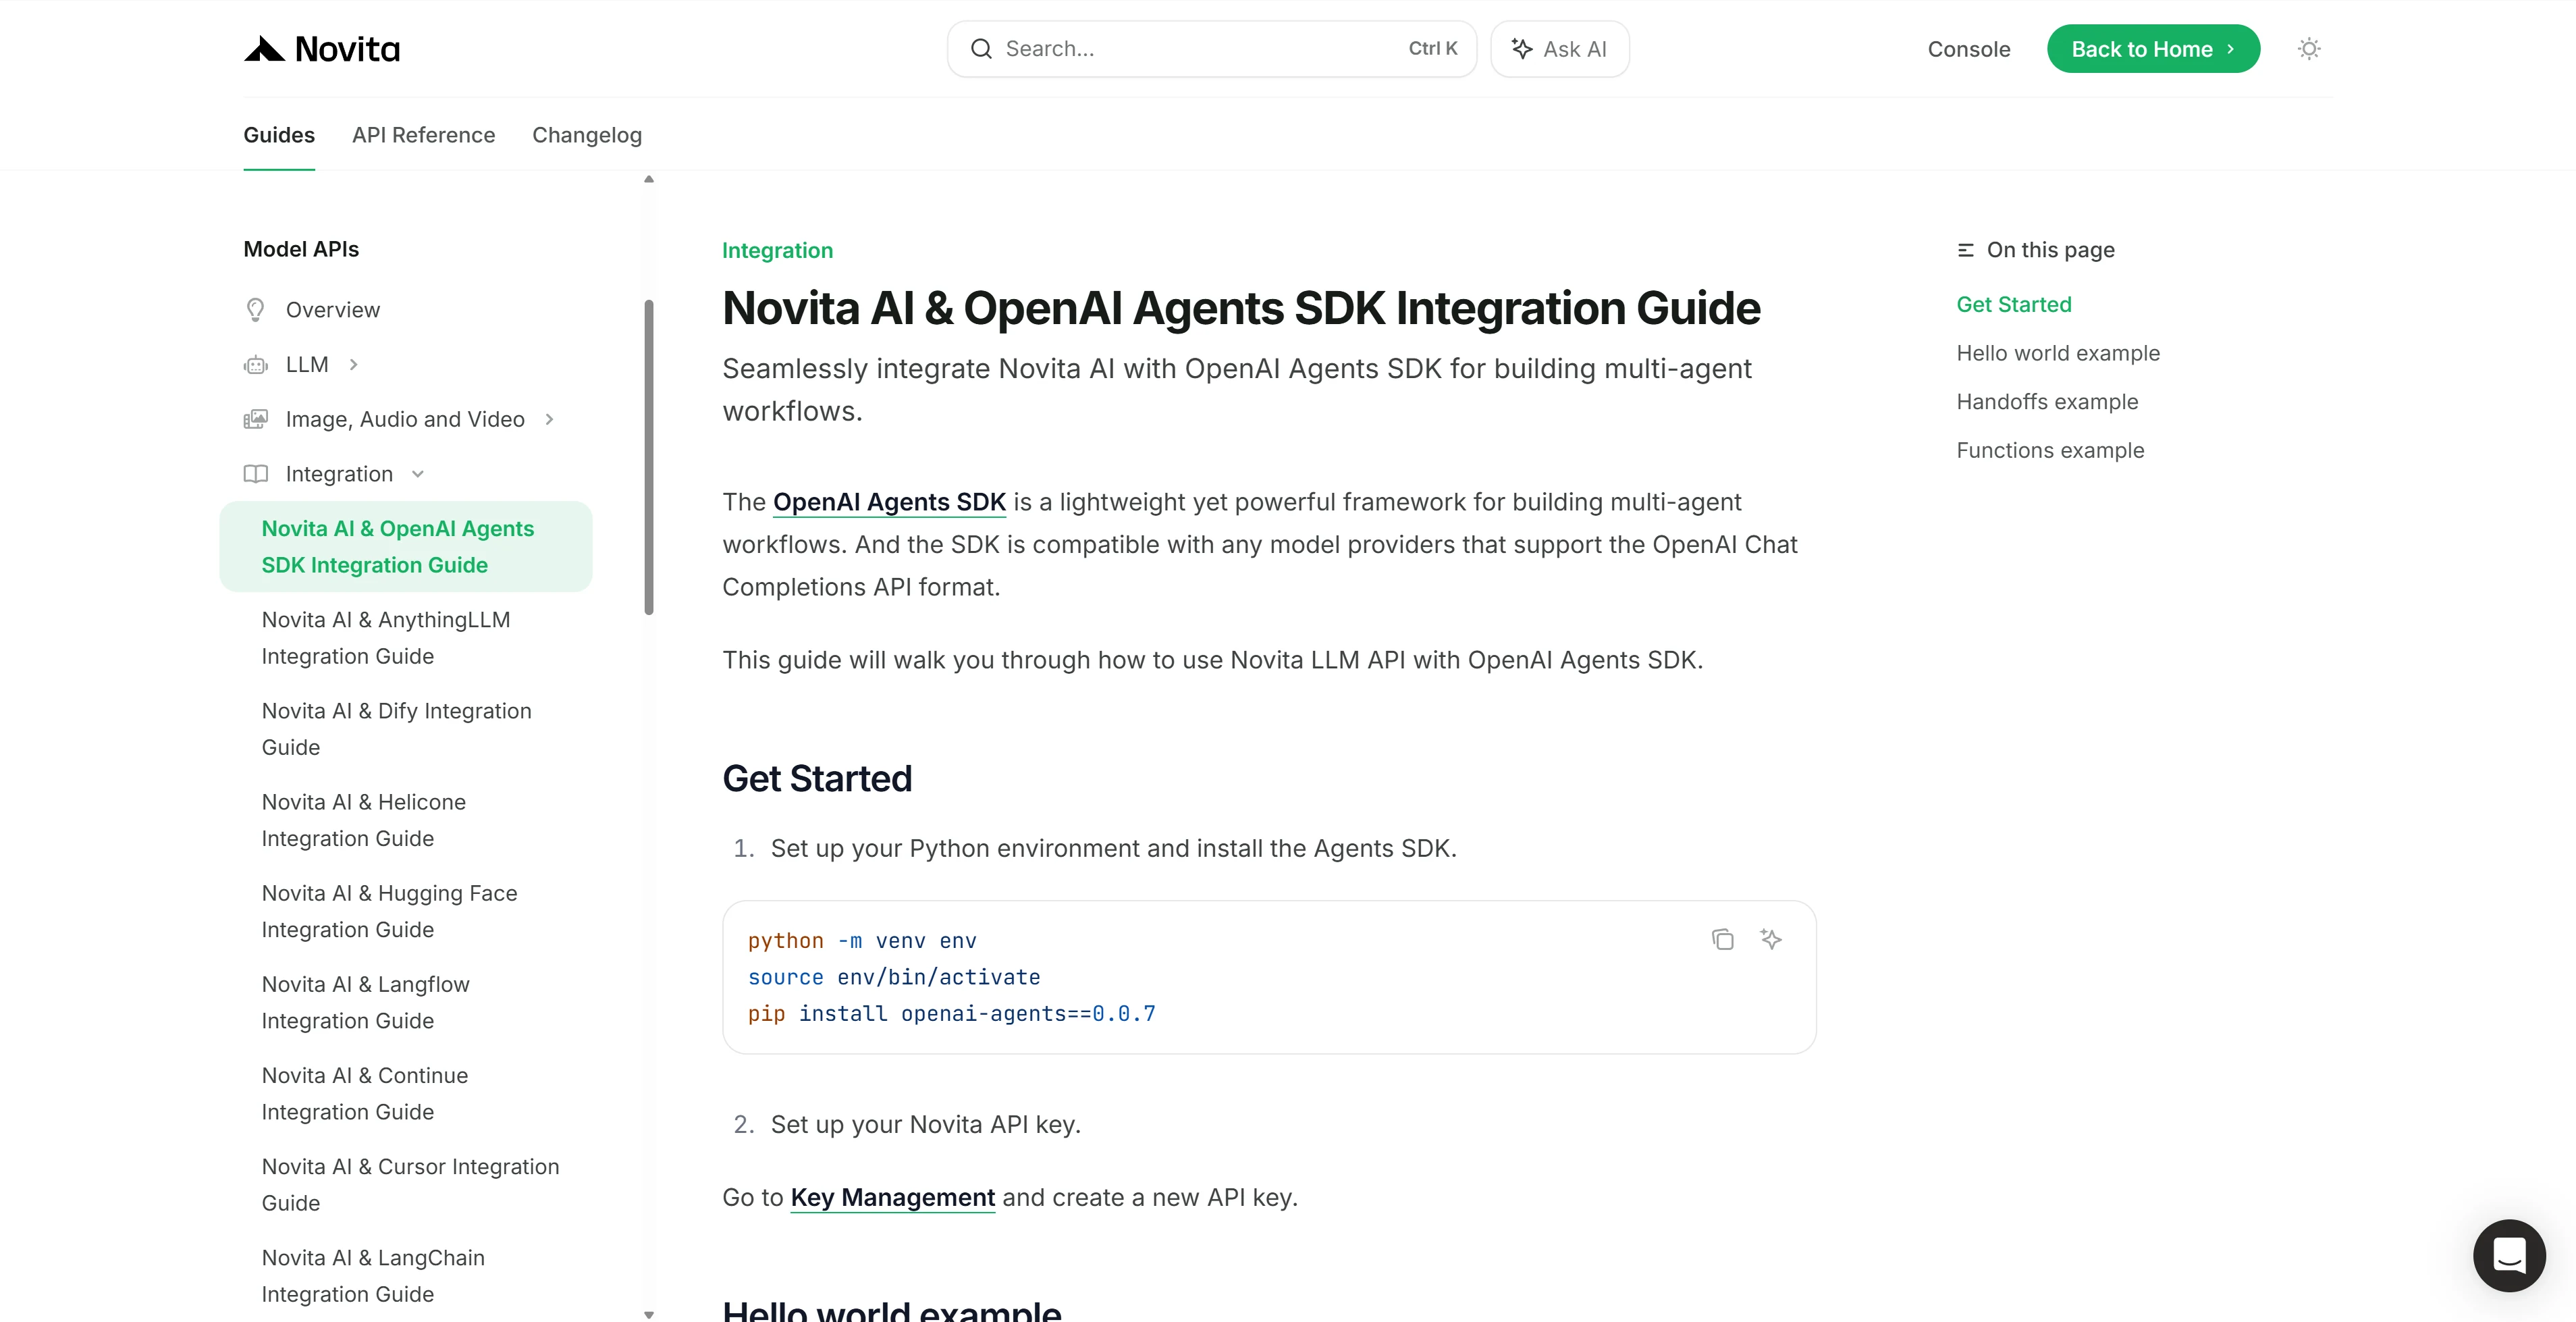Open the Console link

[x=1968, y=49]
